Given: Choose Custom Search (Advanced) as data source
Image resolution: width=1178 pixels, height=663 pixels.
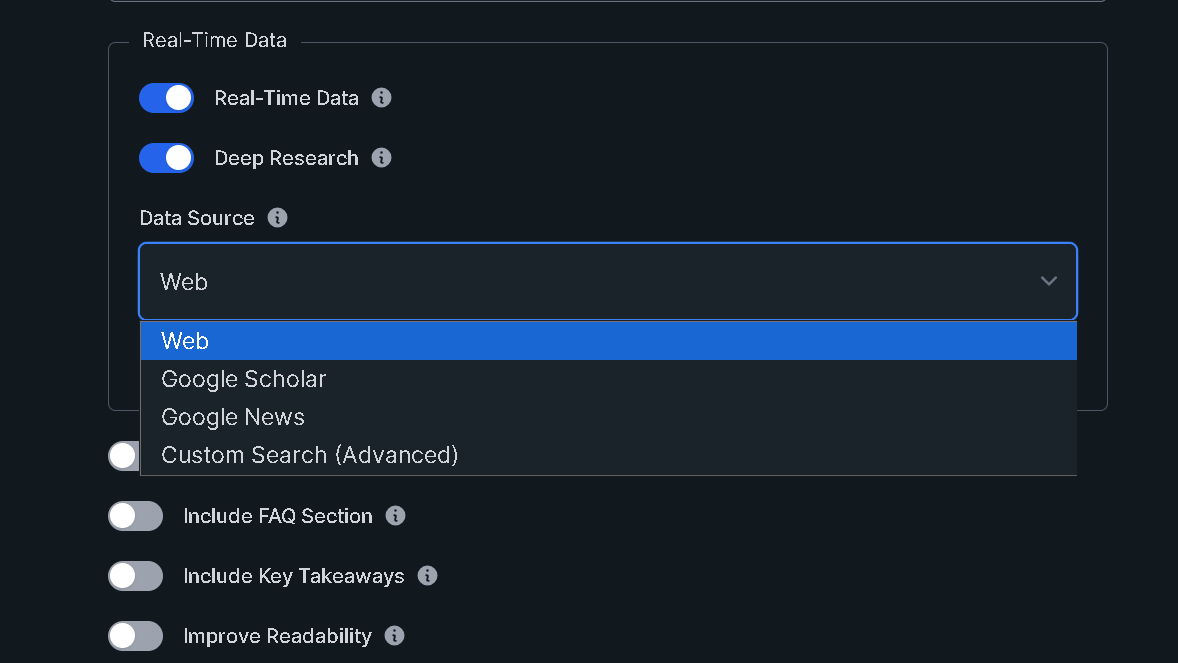Looking at the screenshot, I should click(x=309, y=454).
